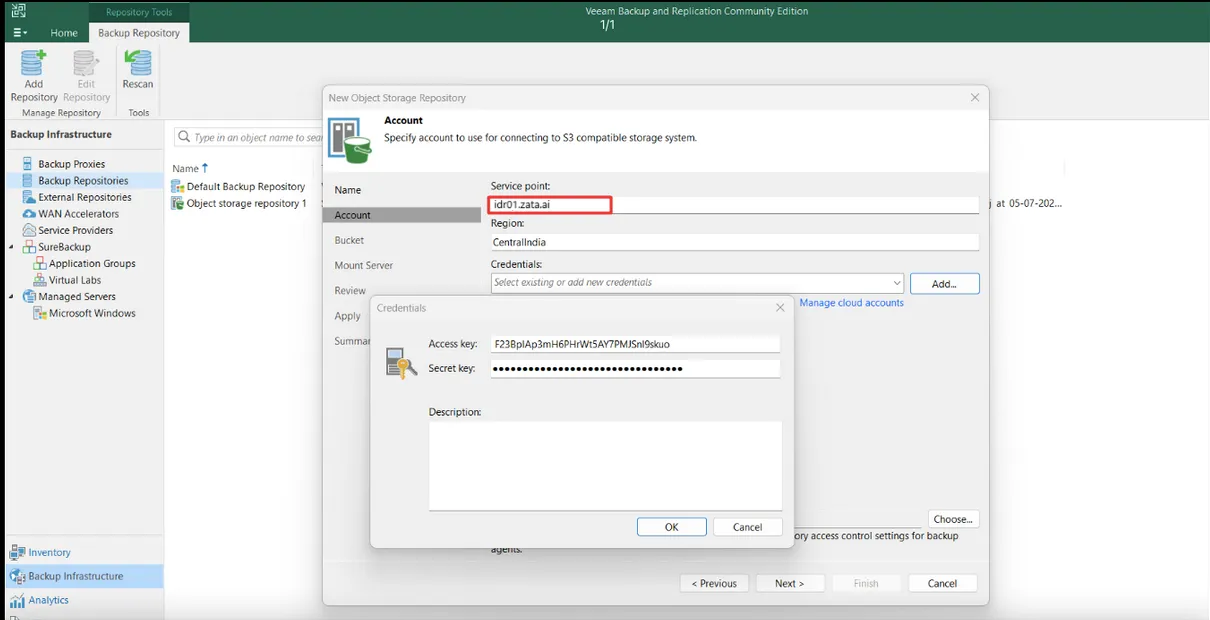Click the Backup Proxies icon

tap(27, 164)
